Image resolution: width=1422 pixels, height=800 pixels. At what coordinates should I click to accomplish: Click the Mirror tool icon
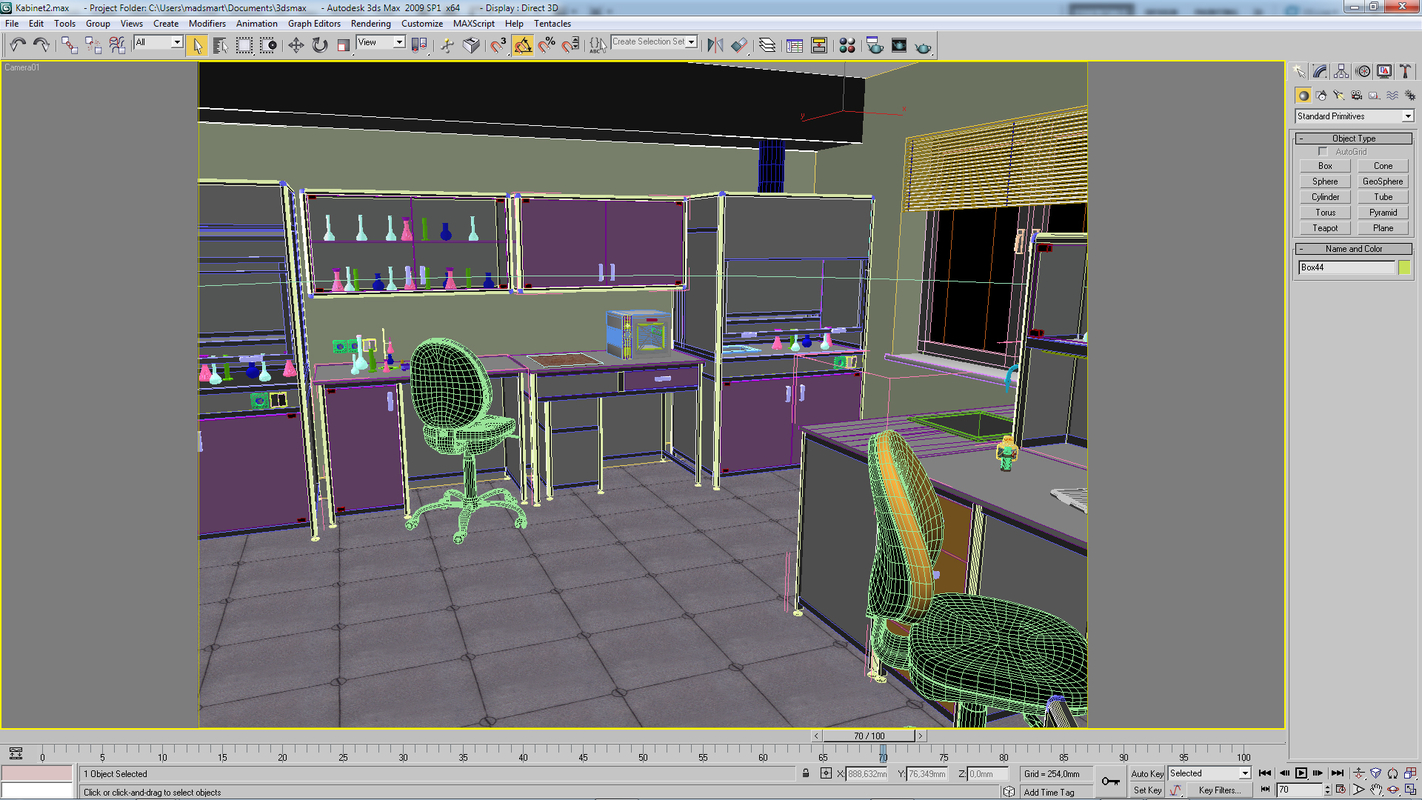(712, 45)
